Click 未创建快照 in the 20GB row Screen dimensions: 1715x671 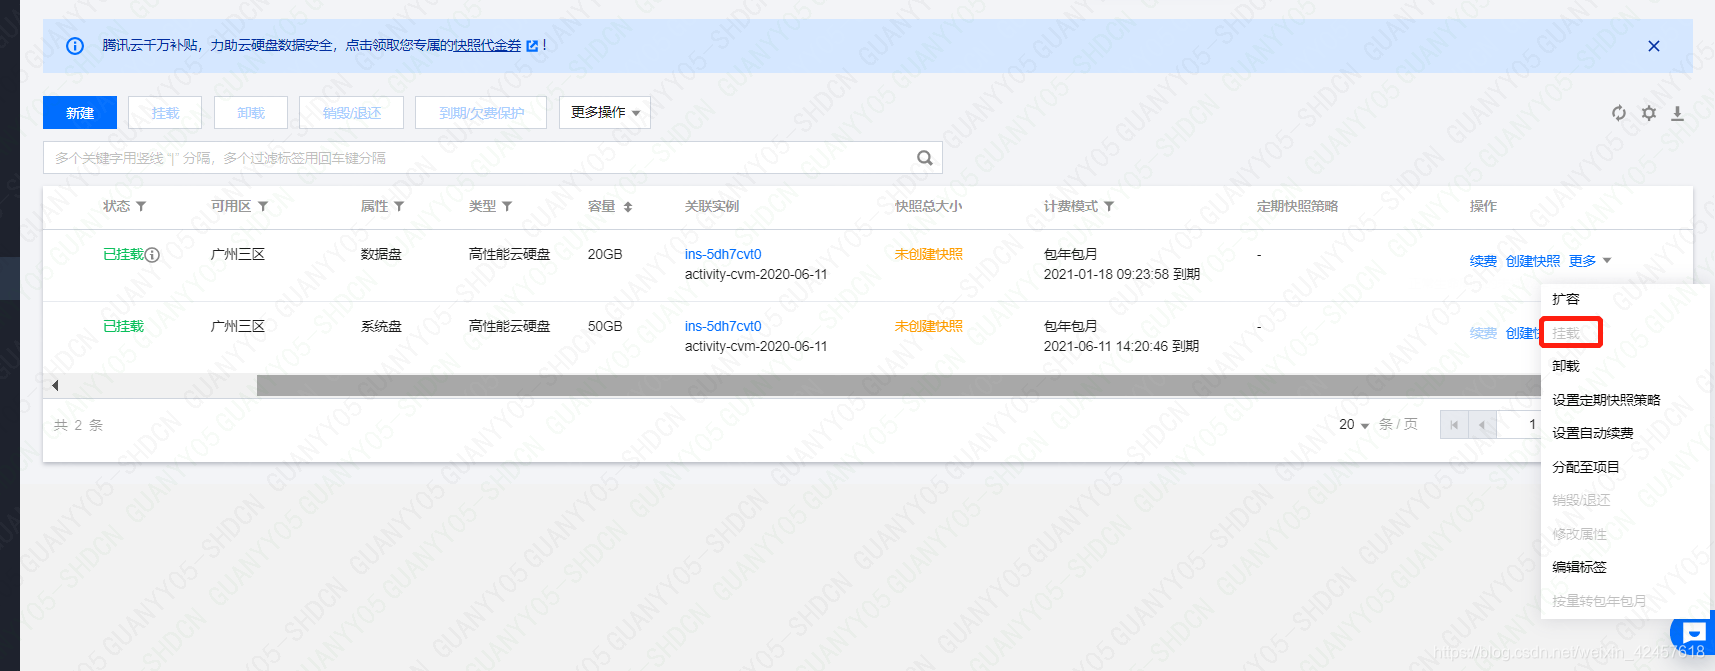pyautogui.click(x=929, y=255)
